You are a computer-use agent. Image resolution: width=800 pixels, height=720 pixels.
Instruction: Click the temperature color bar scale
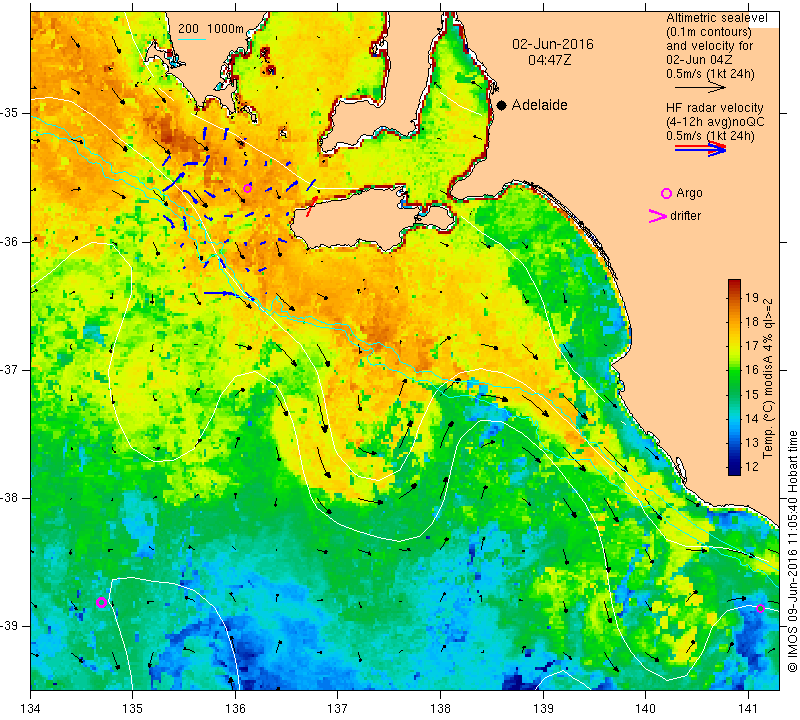click(x=734, y=377)
